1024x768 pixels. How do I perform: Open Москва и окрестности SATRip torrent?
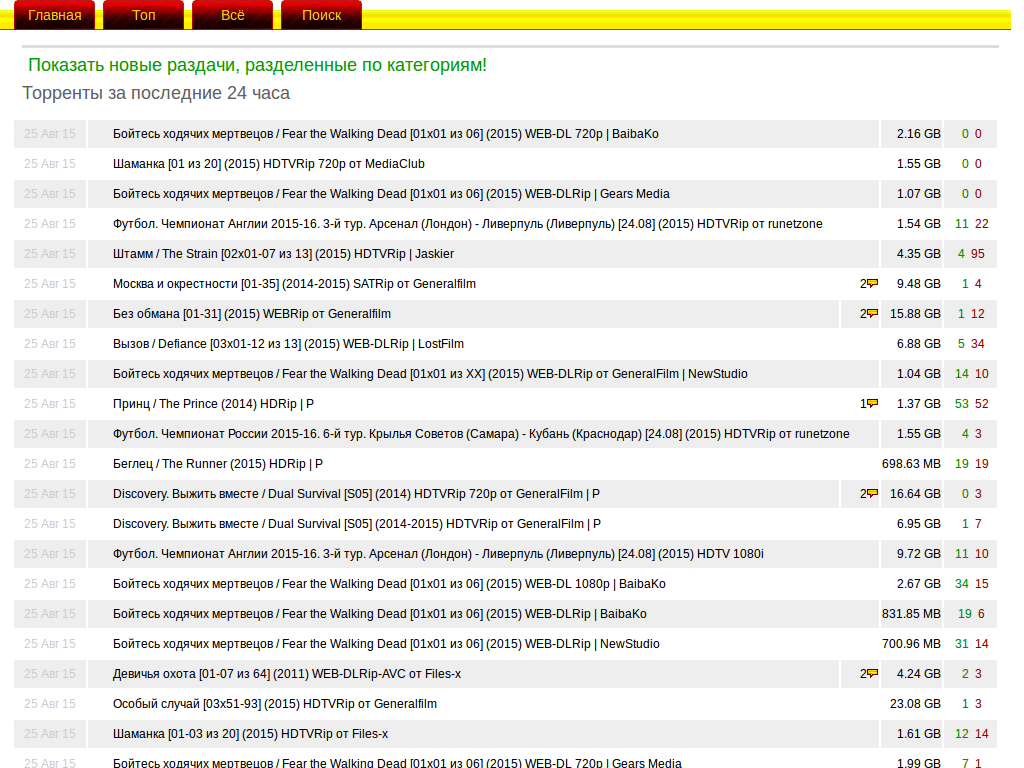coord(295,284)
